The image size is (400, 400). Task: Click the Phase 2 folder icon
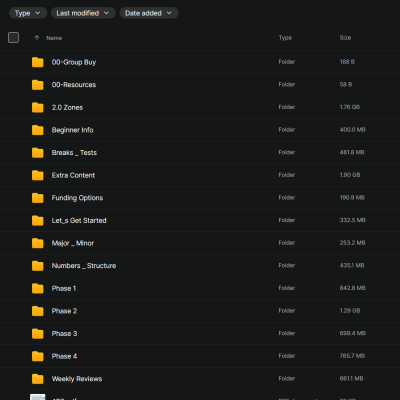pyautogui.click(x=38, y=311)
